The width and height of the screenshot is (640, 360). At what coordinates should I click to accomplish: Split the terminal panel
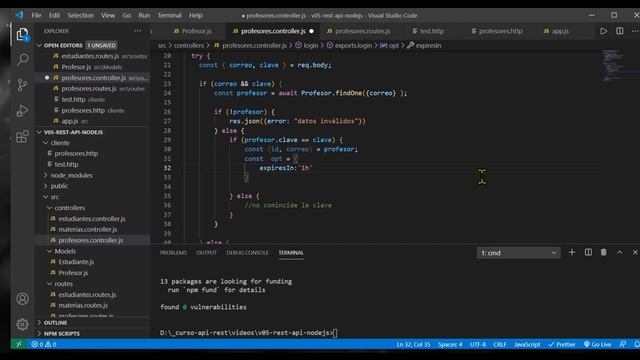tap(588, 253)
